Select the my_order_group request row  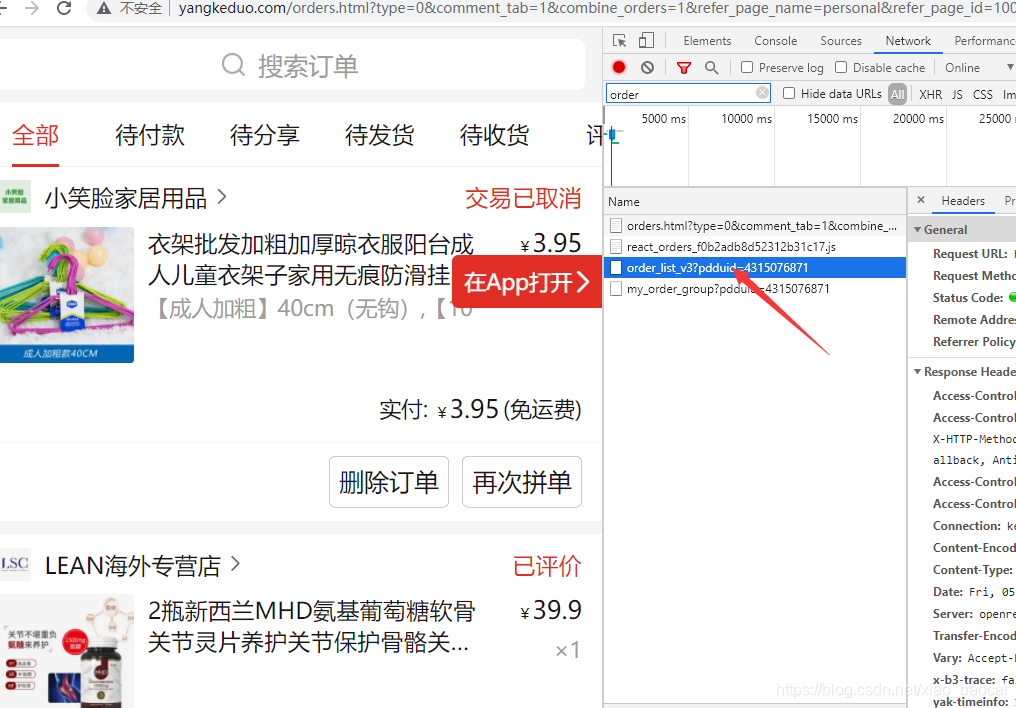(x=755, y=289)
